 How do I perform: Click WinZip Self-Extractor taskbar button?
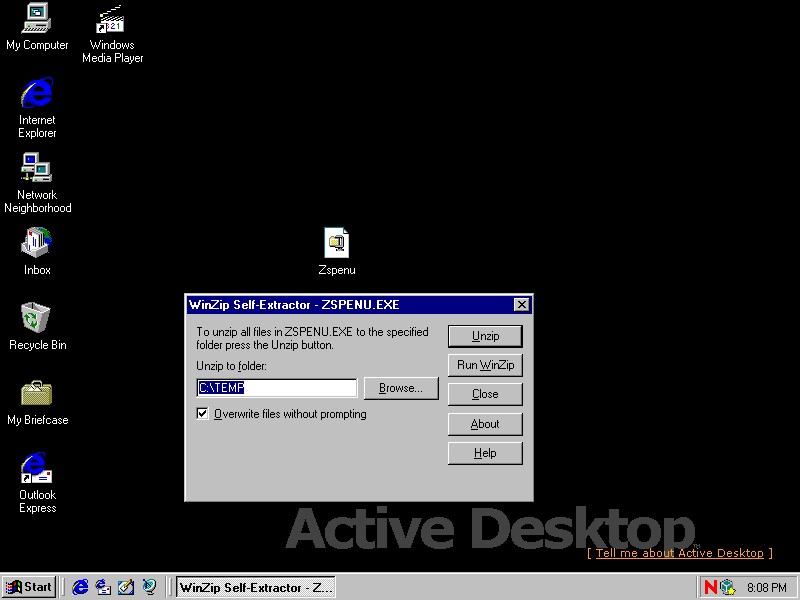click(256, 587)
